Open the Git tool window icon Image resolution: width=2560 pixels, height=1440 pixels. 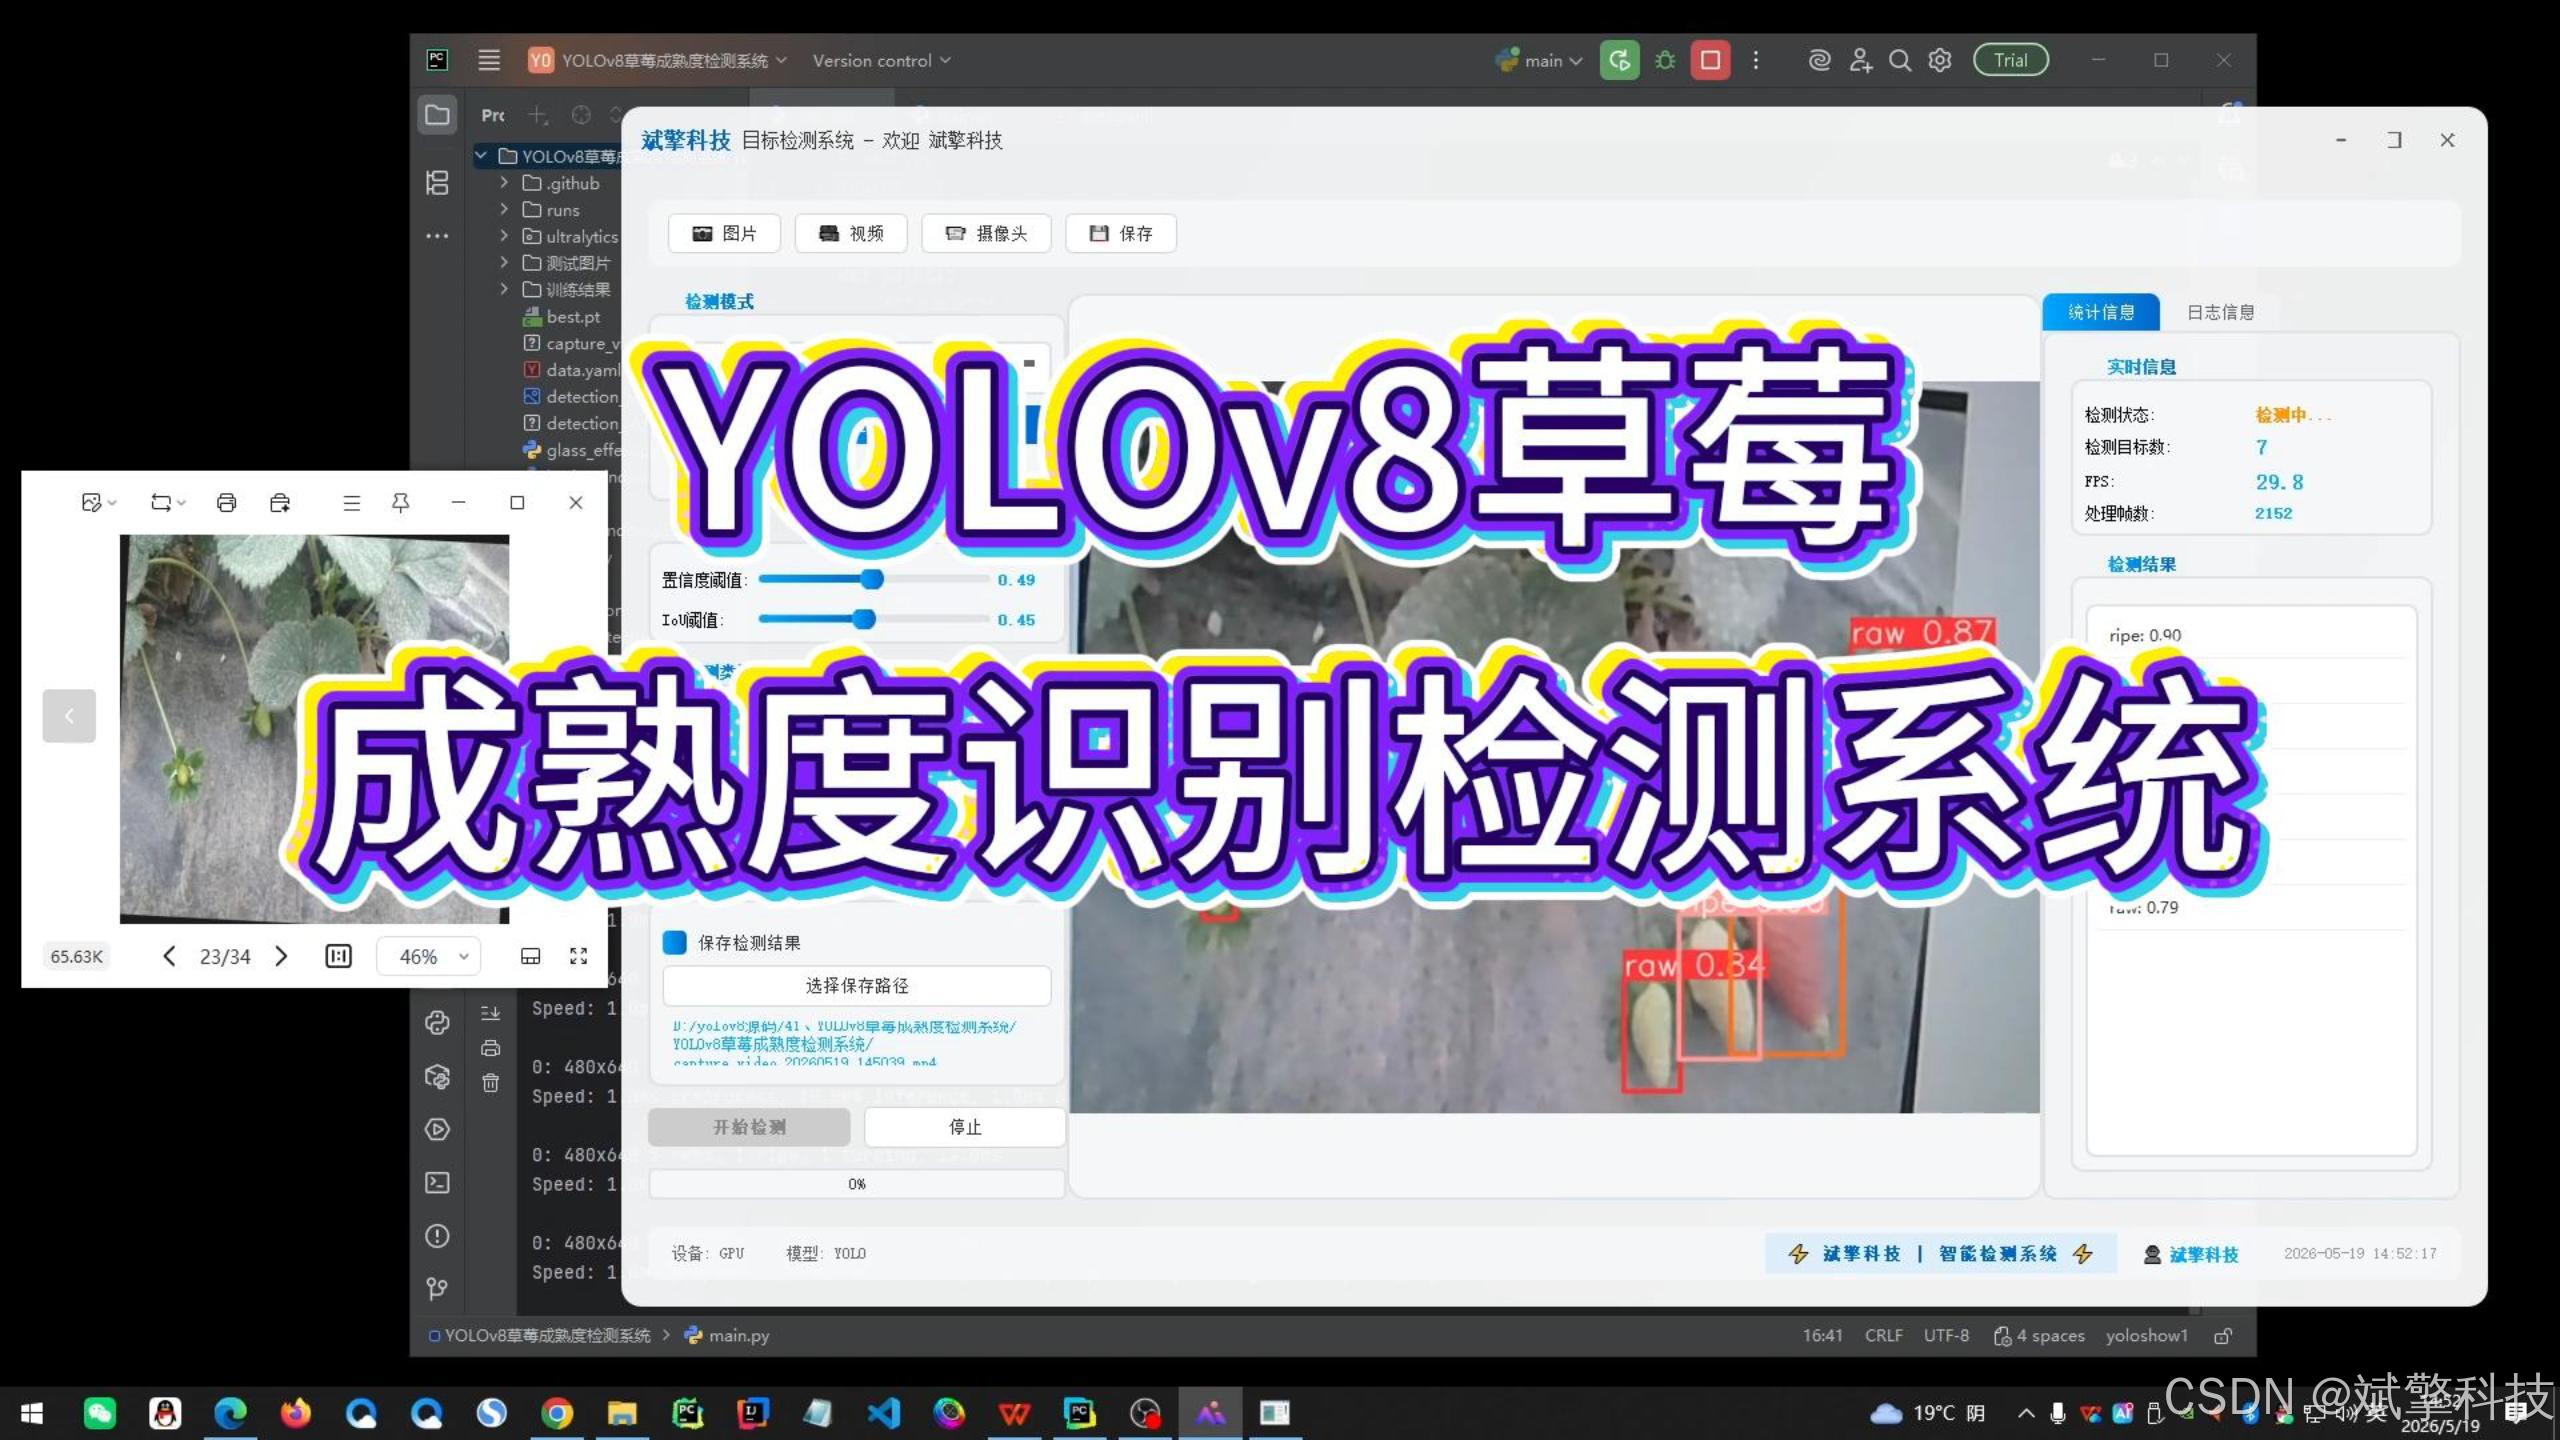(x=437, y=1289)
